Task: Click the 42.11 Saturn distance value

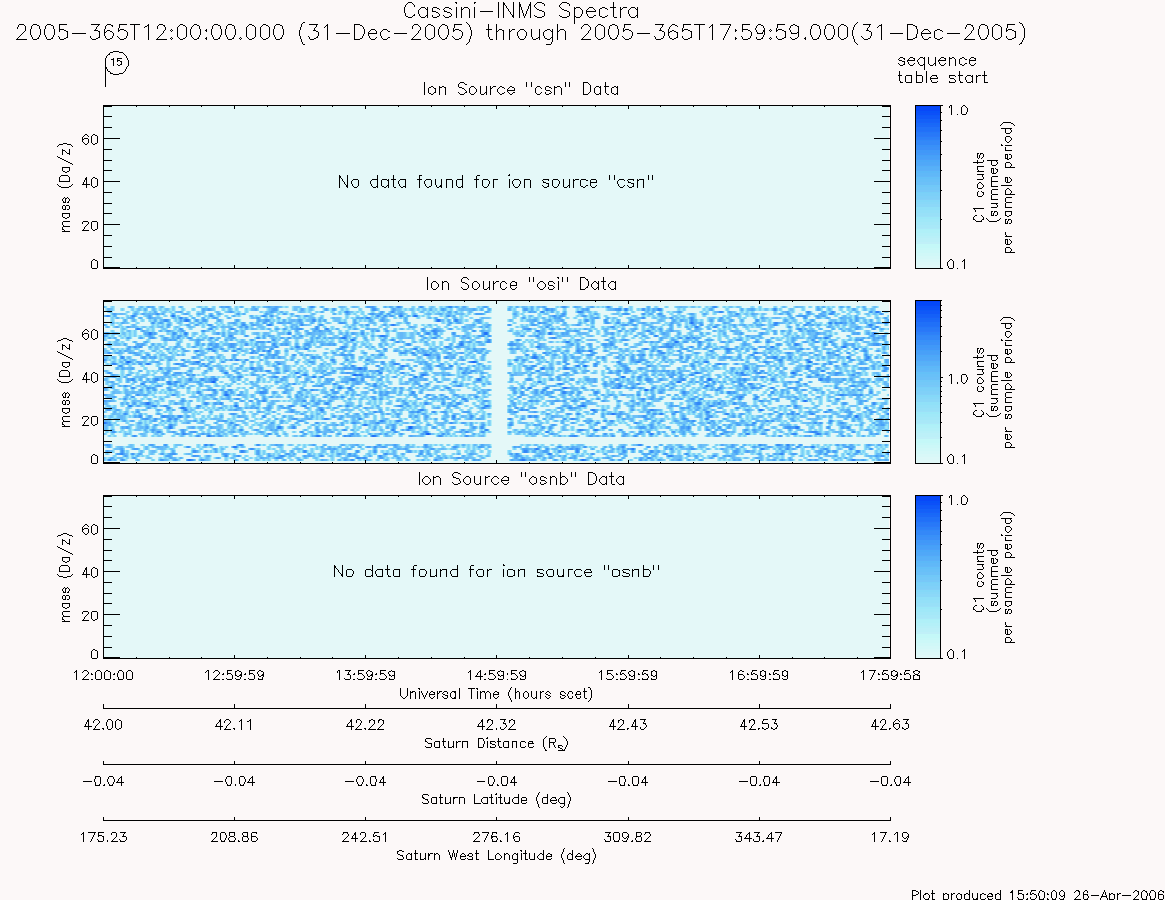Action: pos(234,725)
